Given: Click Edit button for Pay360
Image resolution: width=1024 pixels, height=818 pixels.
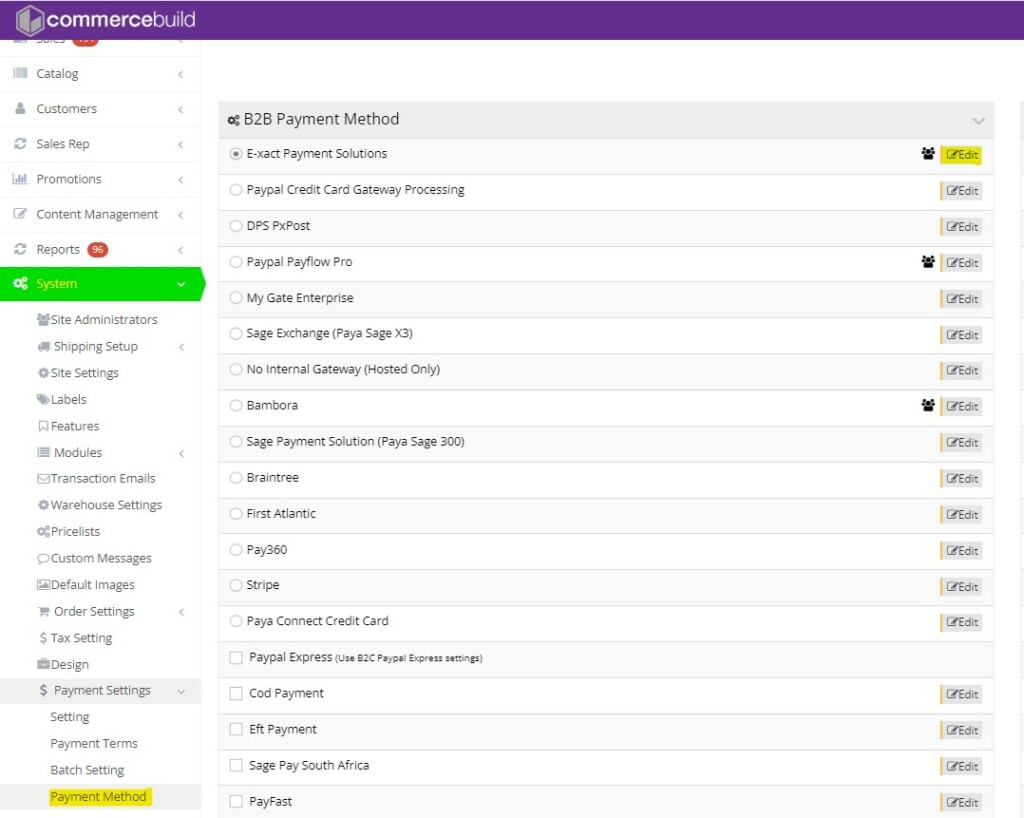Looking at the screenshot, I should tap(962, 551).
